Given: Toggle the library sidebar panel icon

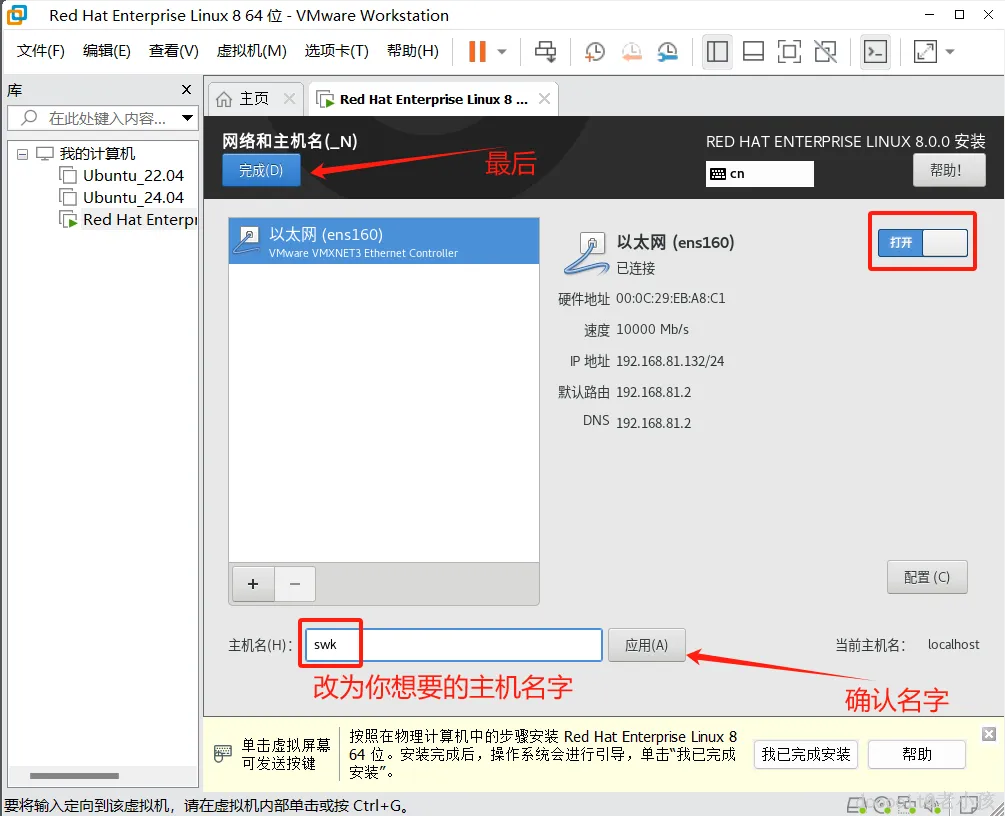Looking at the screenshot, I should click(x=717, y=51).
